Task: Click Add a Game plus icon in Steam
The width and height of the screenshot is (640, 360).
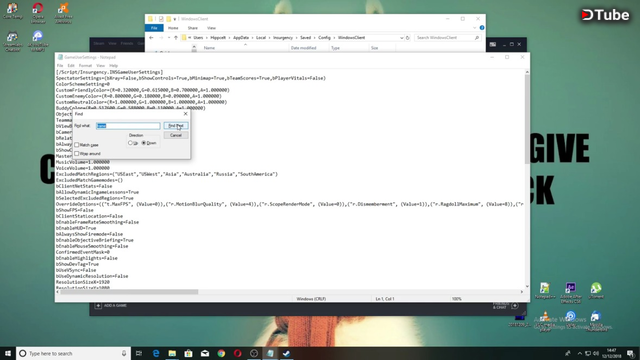Action: pos(98,305)
